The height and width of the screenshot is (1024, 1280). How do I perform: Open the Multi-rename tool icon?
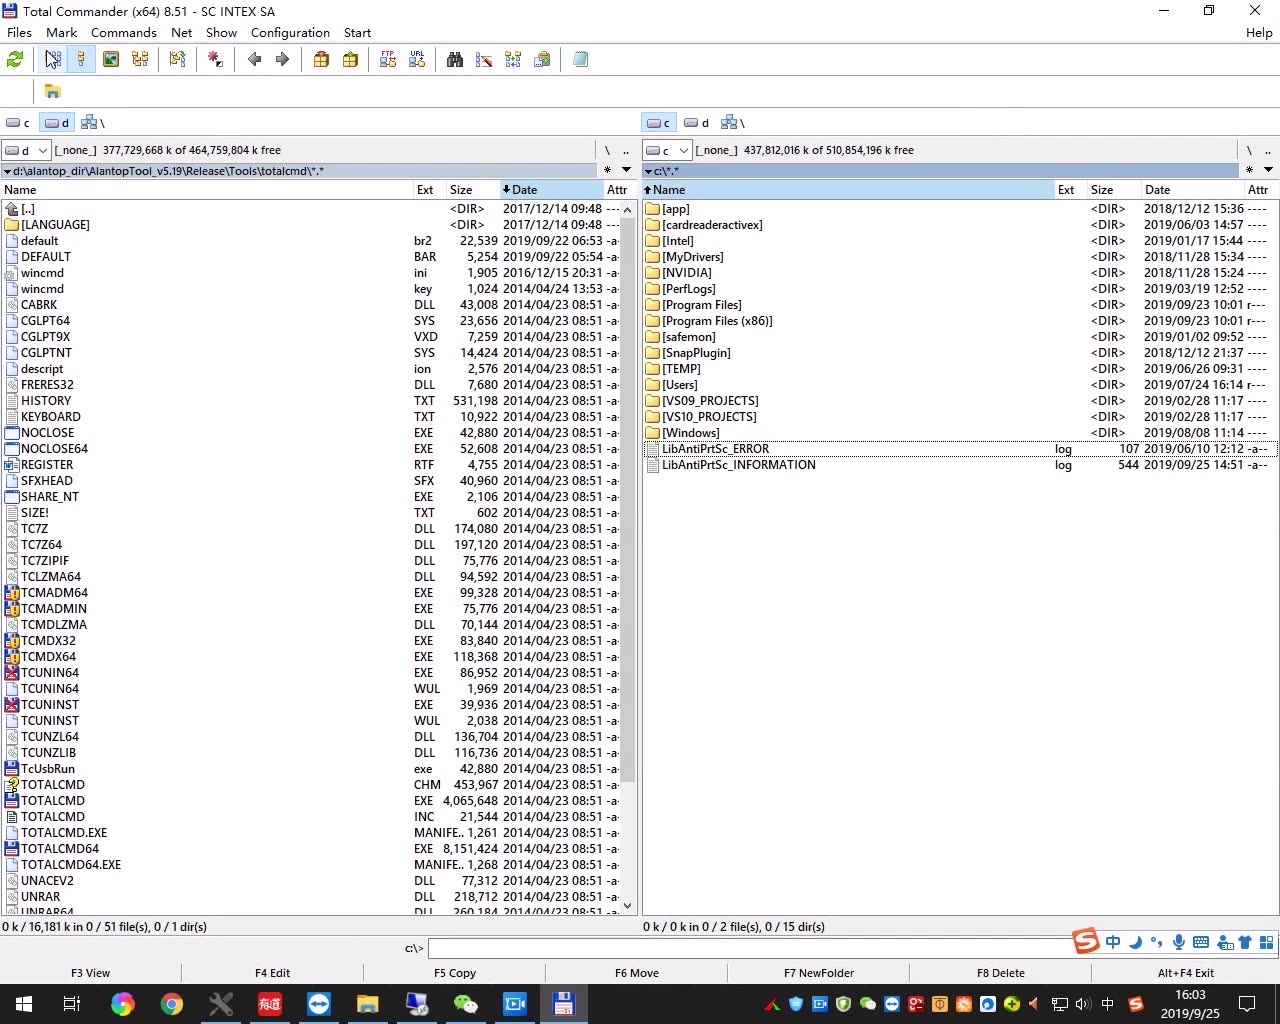click(x=484, y=60)
